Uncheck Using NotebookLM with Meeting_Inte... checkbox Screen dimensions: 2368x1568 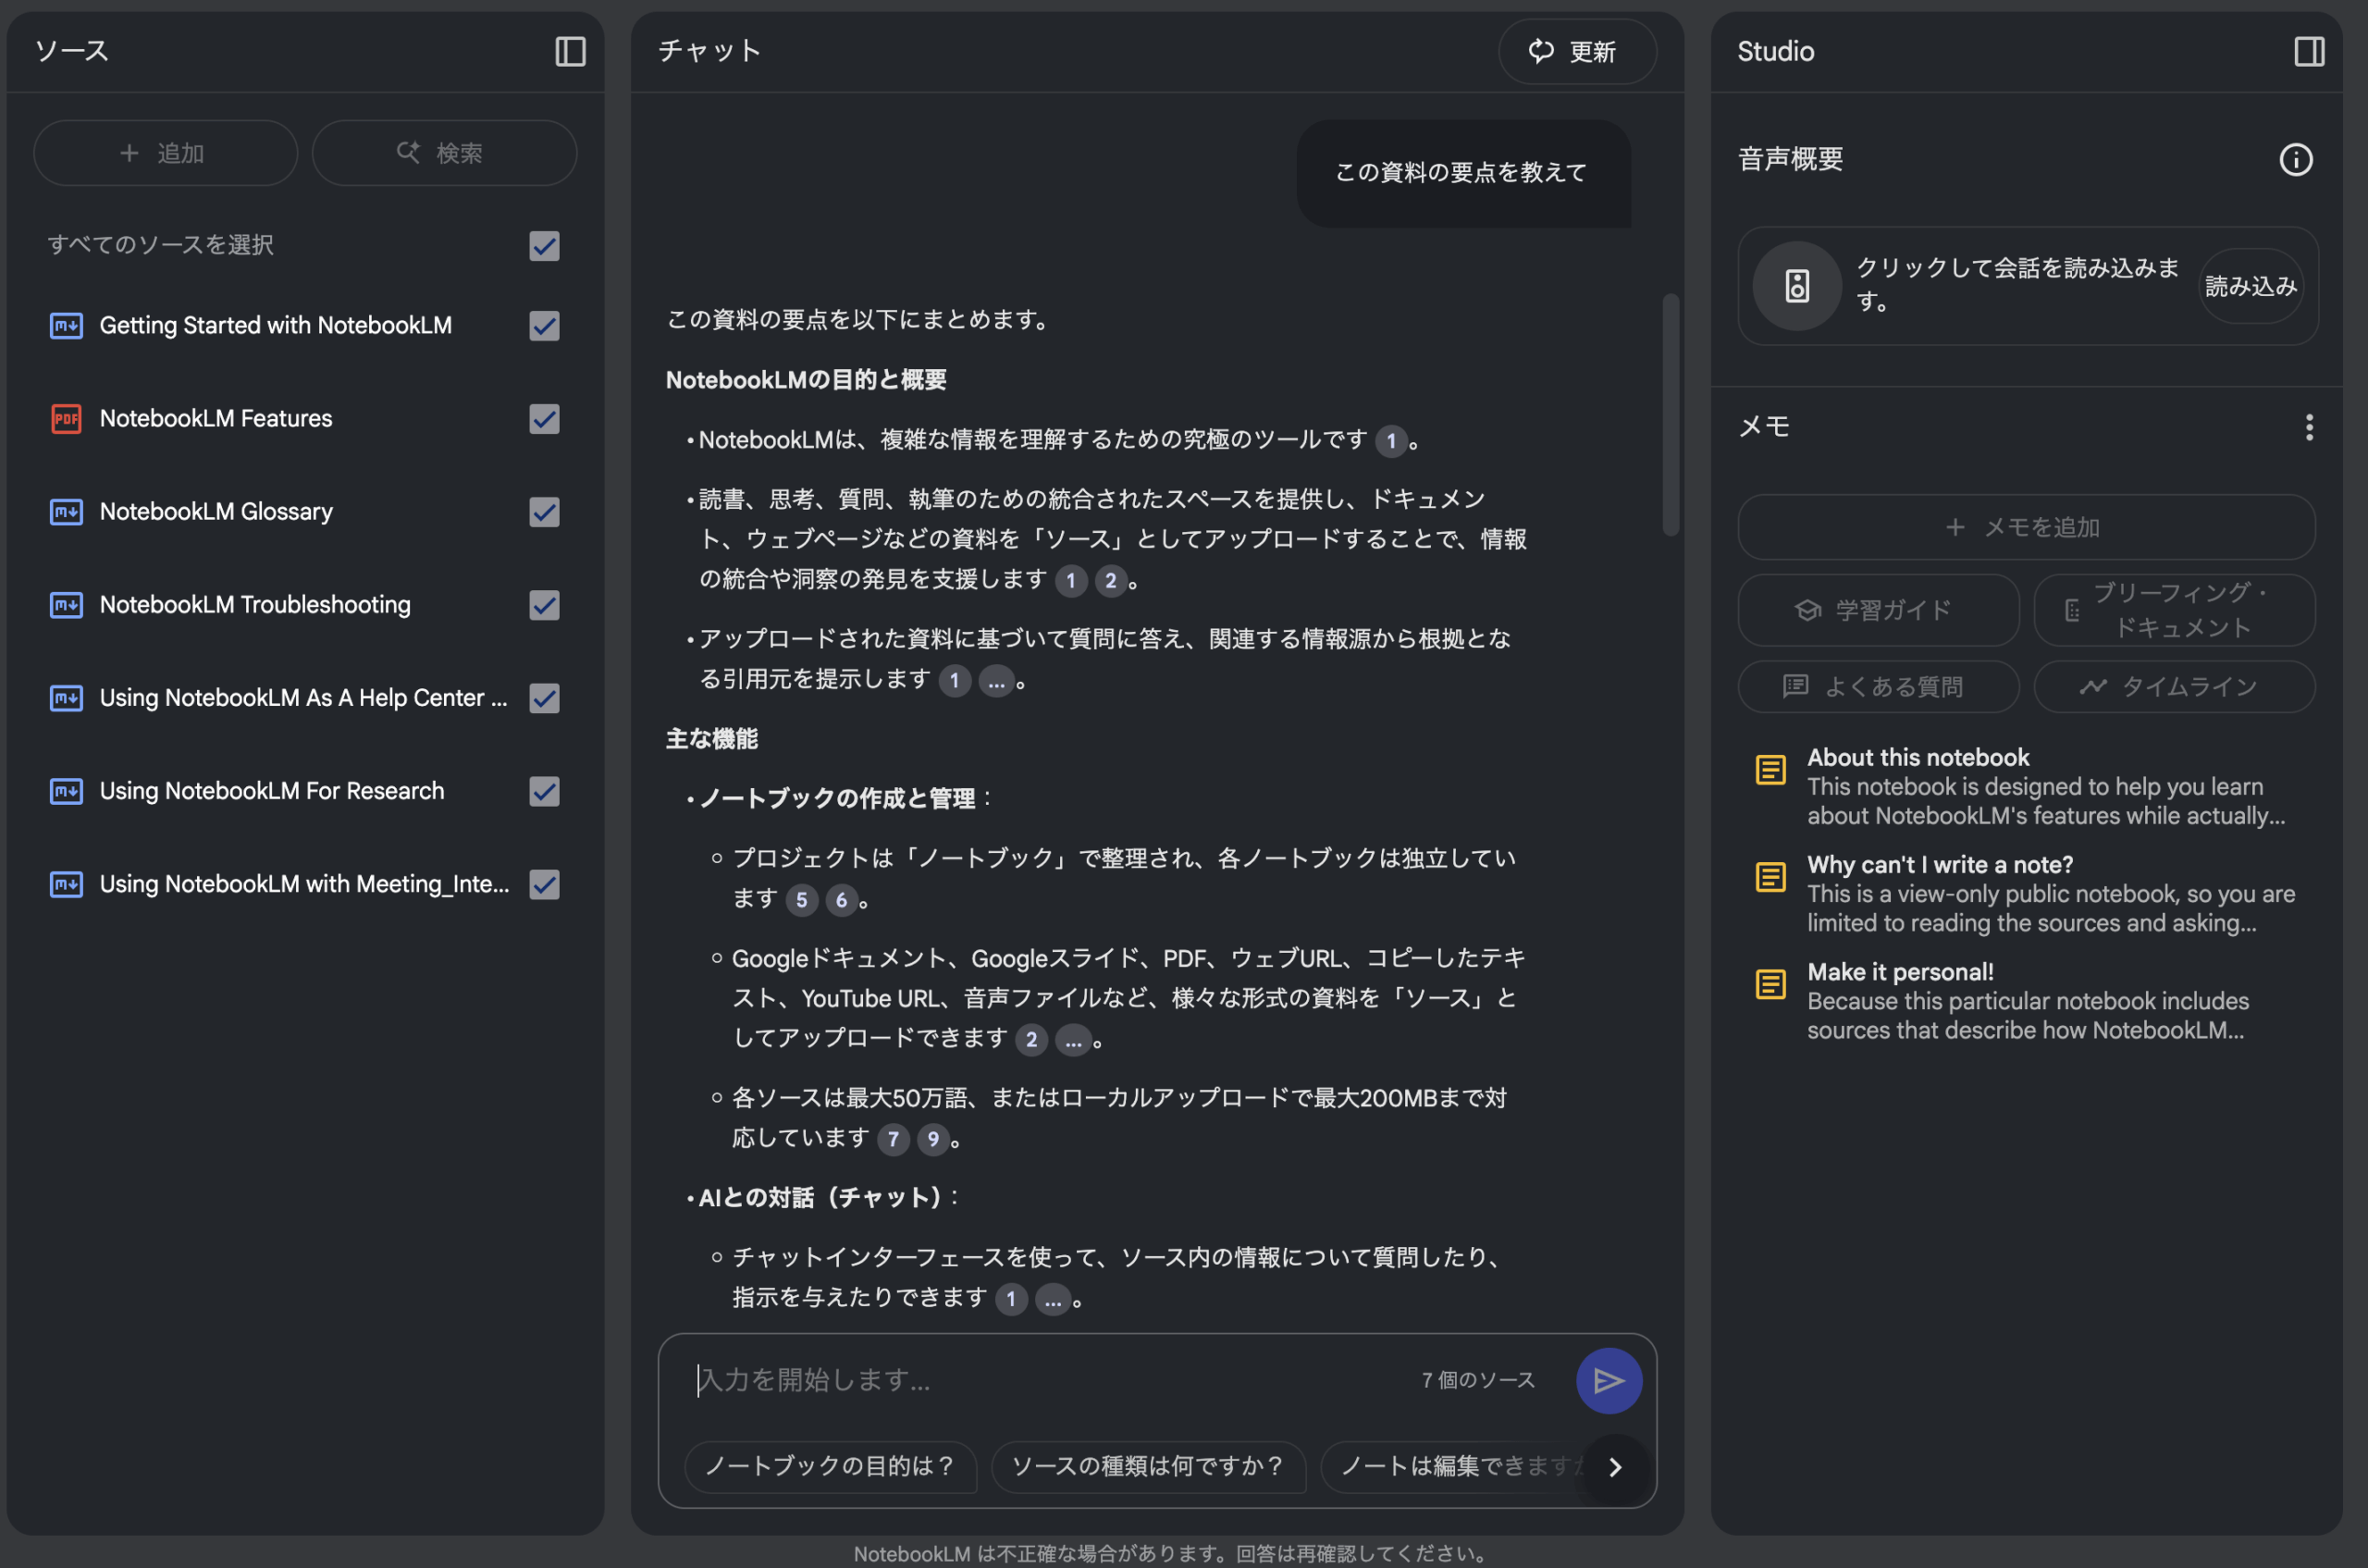pyautogui.click(x=544, y=884)
